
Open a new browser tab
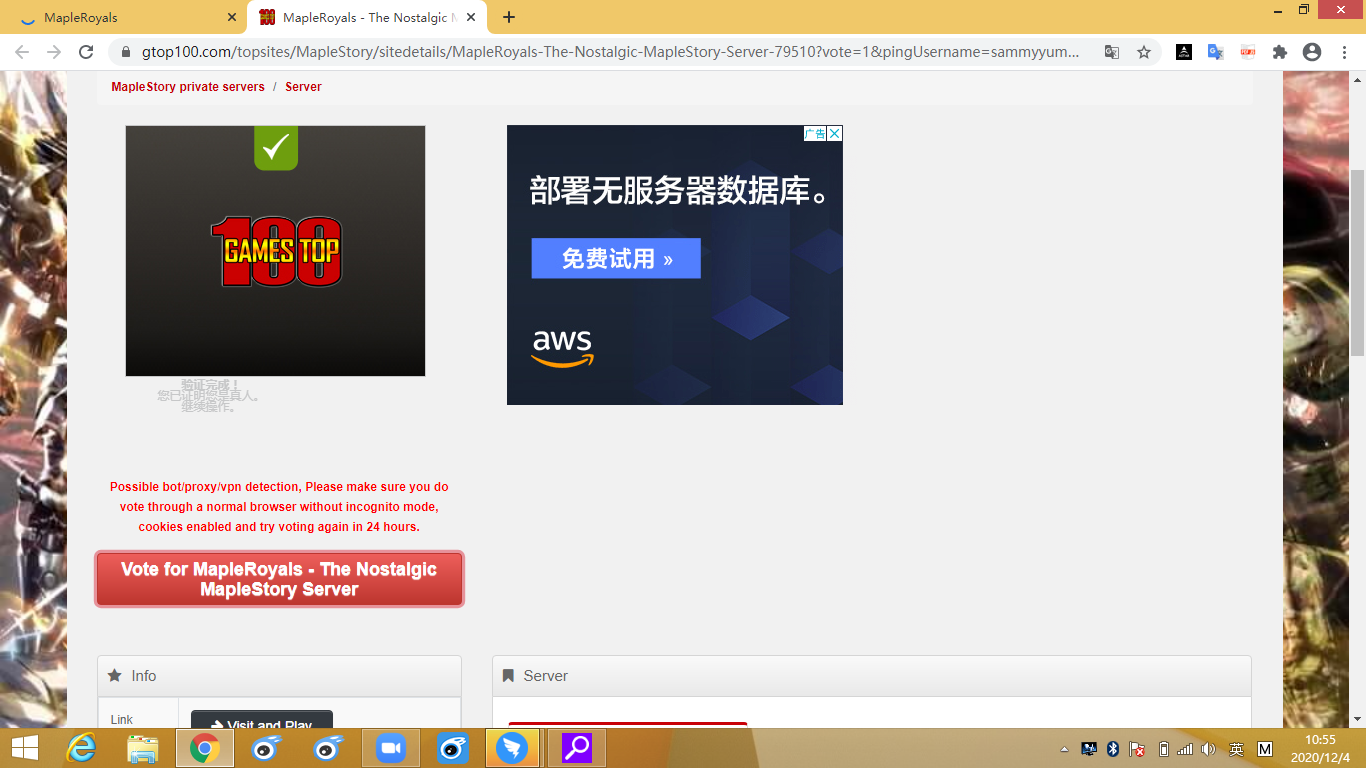[x=509, y=17]
